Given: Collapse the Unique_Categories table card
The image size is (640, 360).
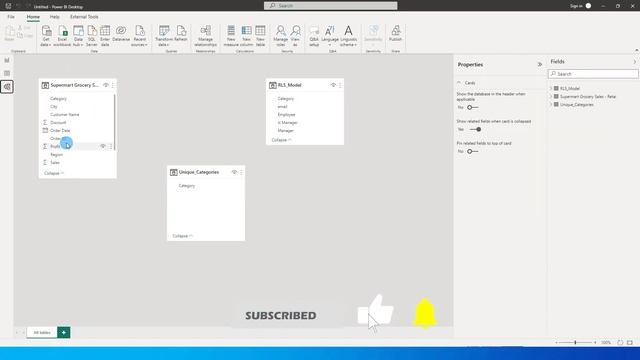Looking at the screenshot, I should [x=182, y=236].
